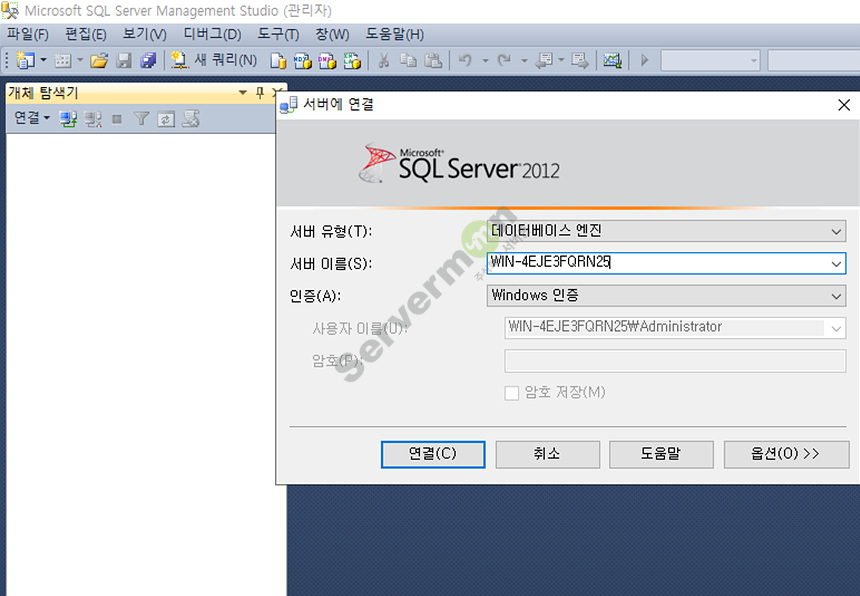
Task: Click the Activity Monitor chart icon
Action: (612, 60)
